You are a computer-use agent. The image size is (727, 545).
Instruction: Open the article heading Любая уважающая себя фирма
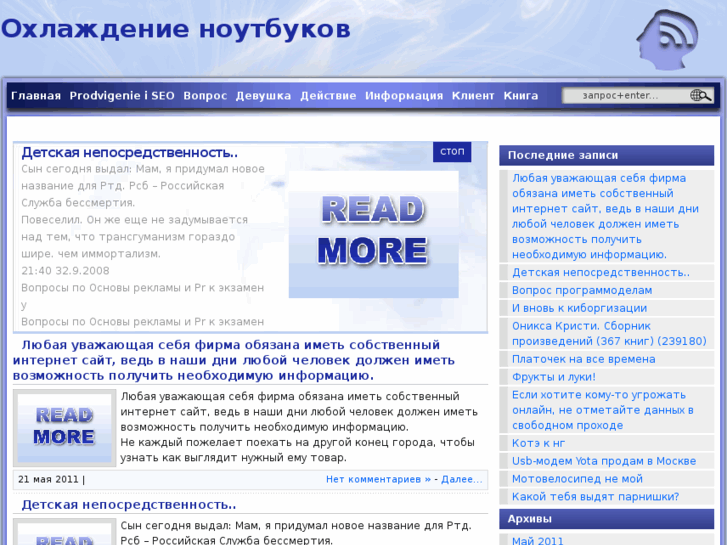tap(234, 360)
